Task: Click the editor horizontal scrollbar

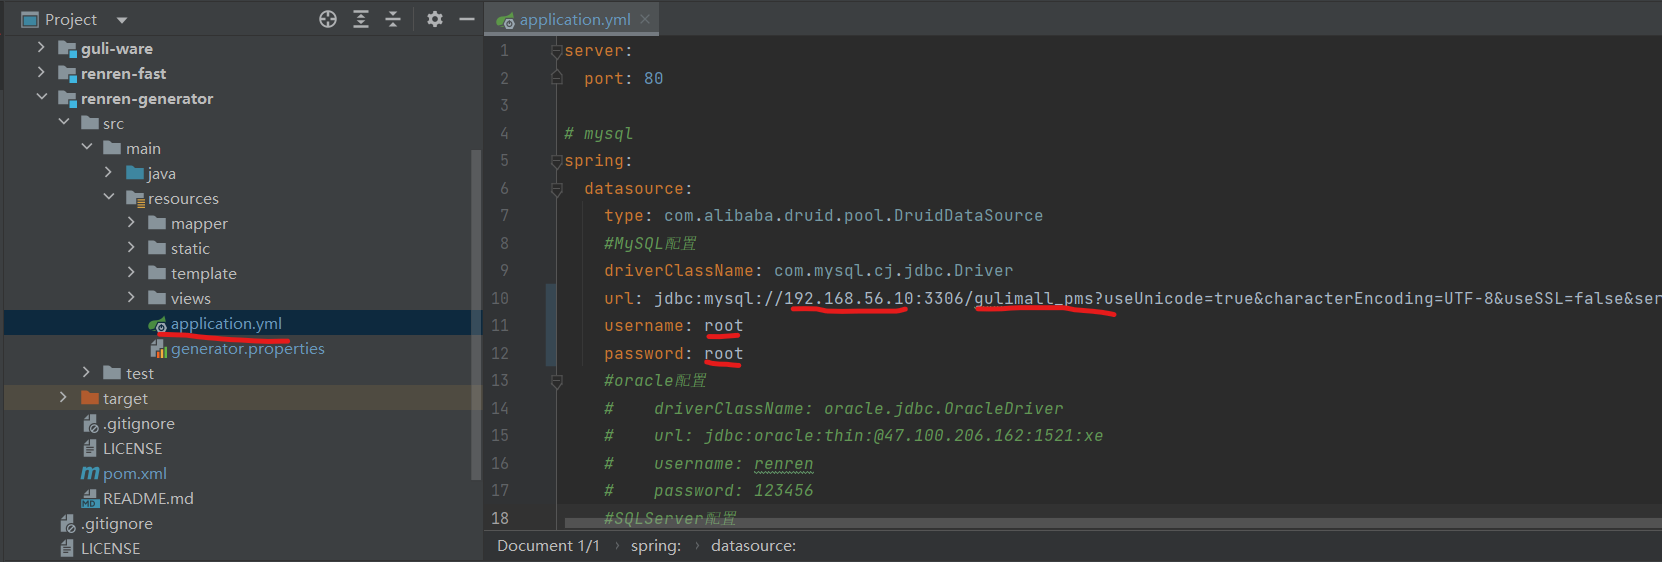Action: point(1112,523)
